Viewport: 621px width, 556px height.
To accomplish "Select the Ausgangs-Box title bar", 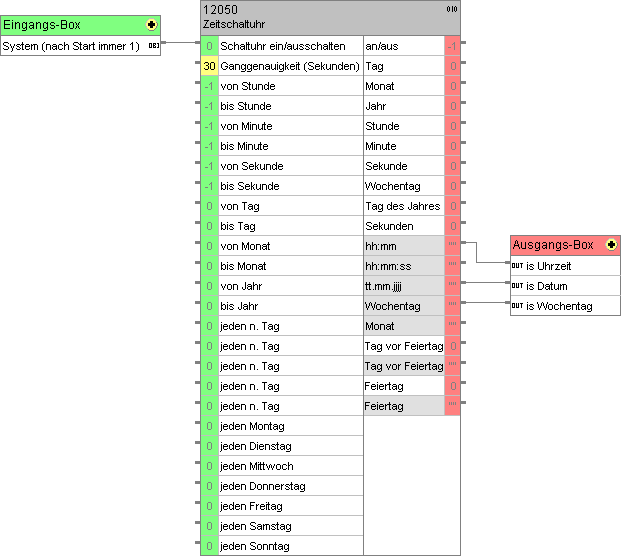I will [x=553, y=245].
